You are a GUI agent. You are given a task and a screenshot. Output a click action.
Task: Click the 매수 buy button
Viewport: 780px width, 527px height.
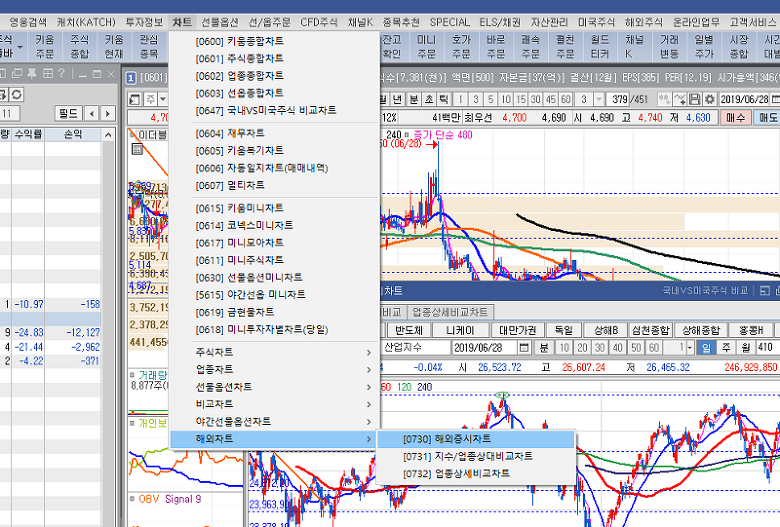click(x=735, y=118)
